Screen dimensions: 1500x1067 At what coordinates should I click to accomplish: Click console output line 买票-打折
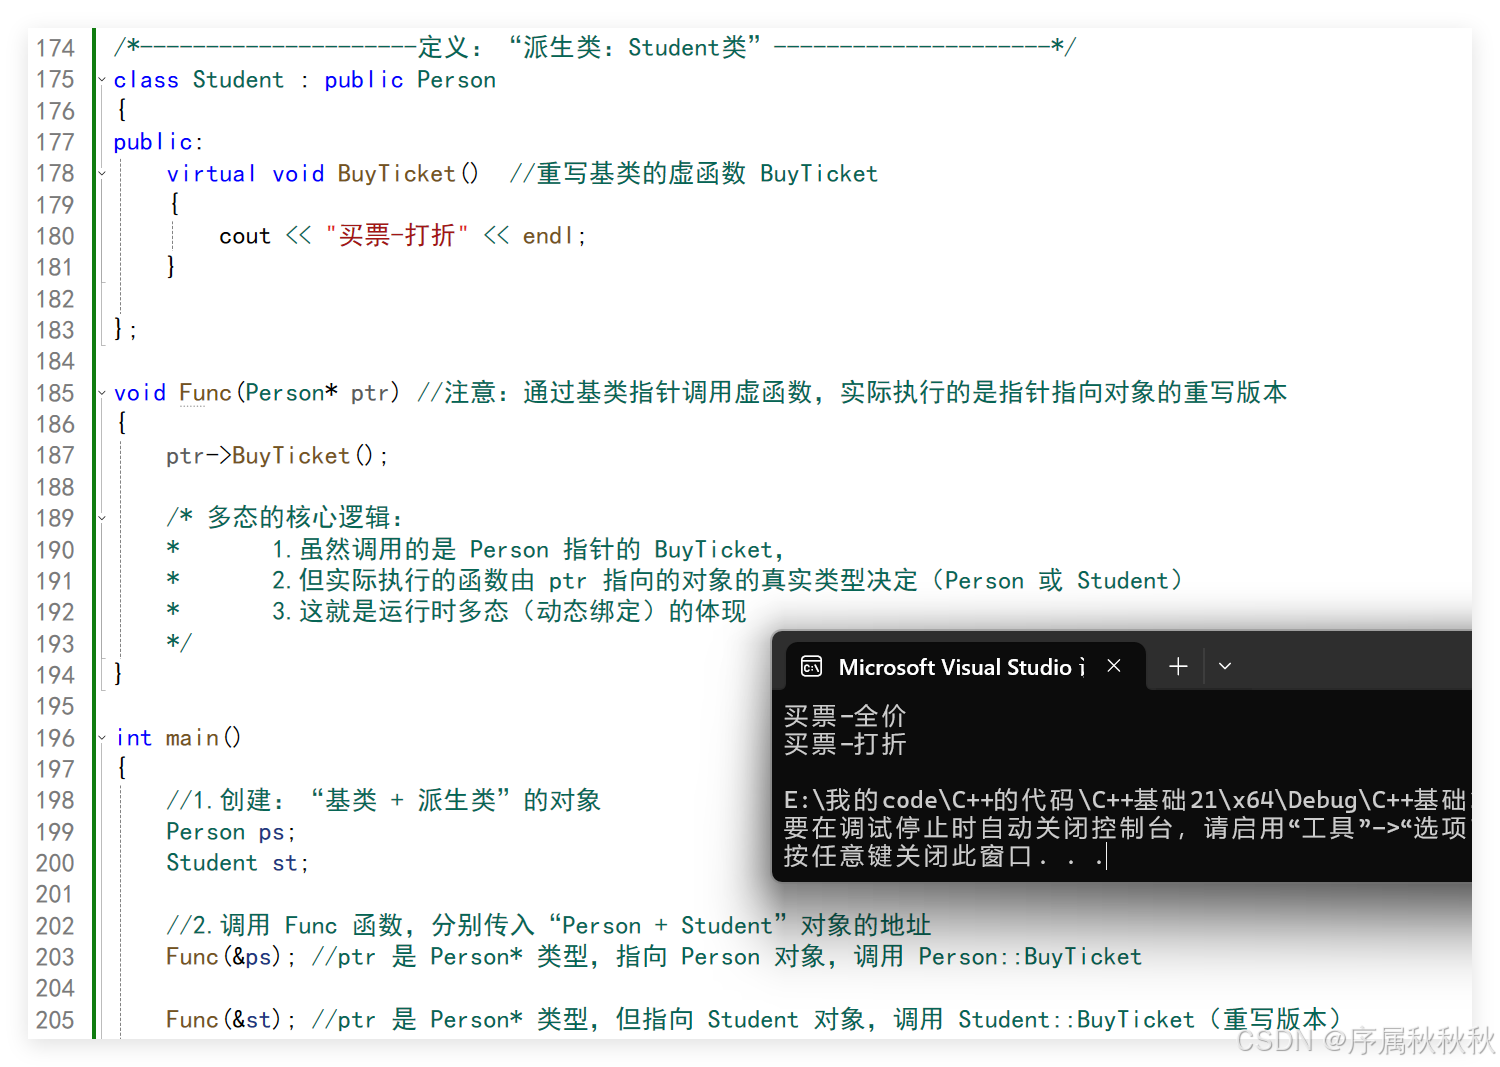coord(845,744)
